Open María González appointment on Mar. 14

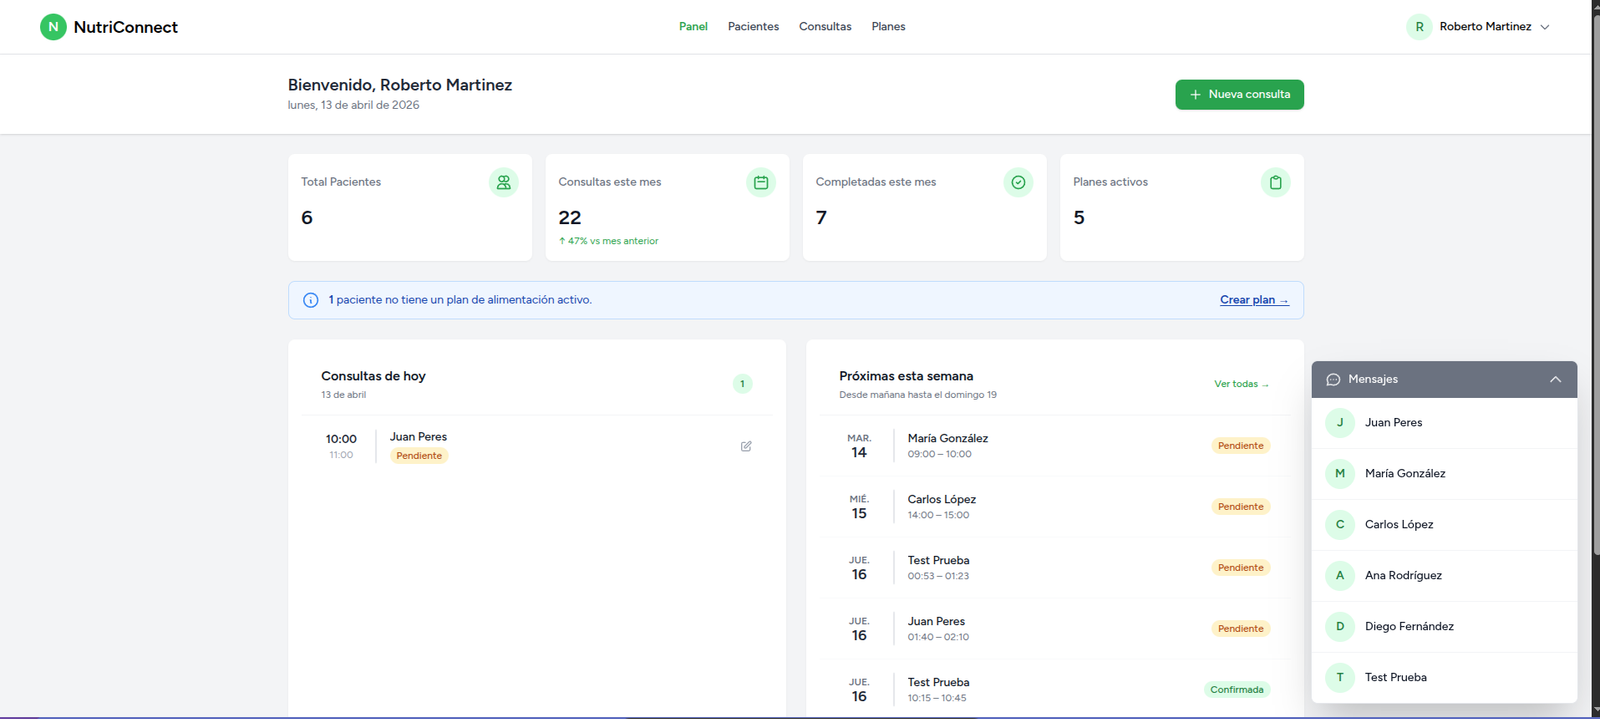coord(1054,446)
